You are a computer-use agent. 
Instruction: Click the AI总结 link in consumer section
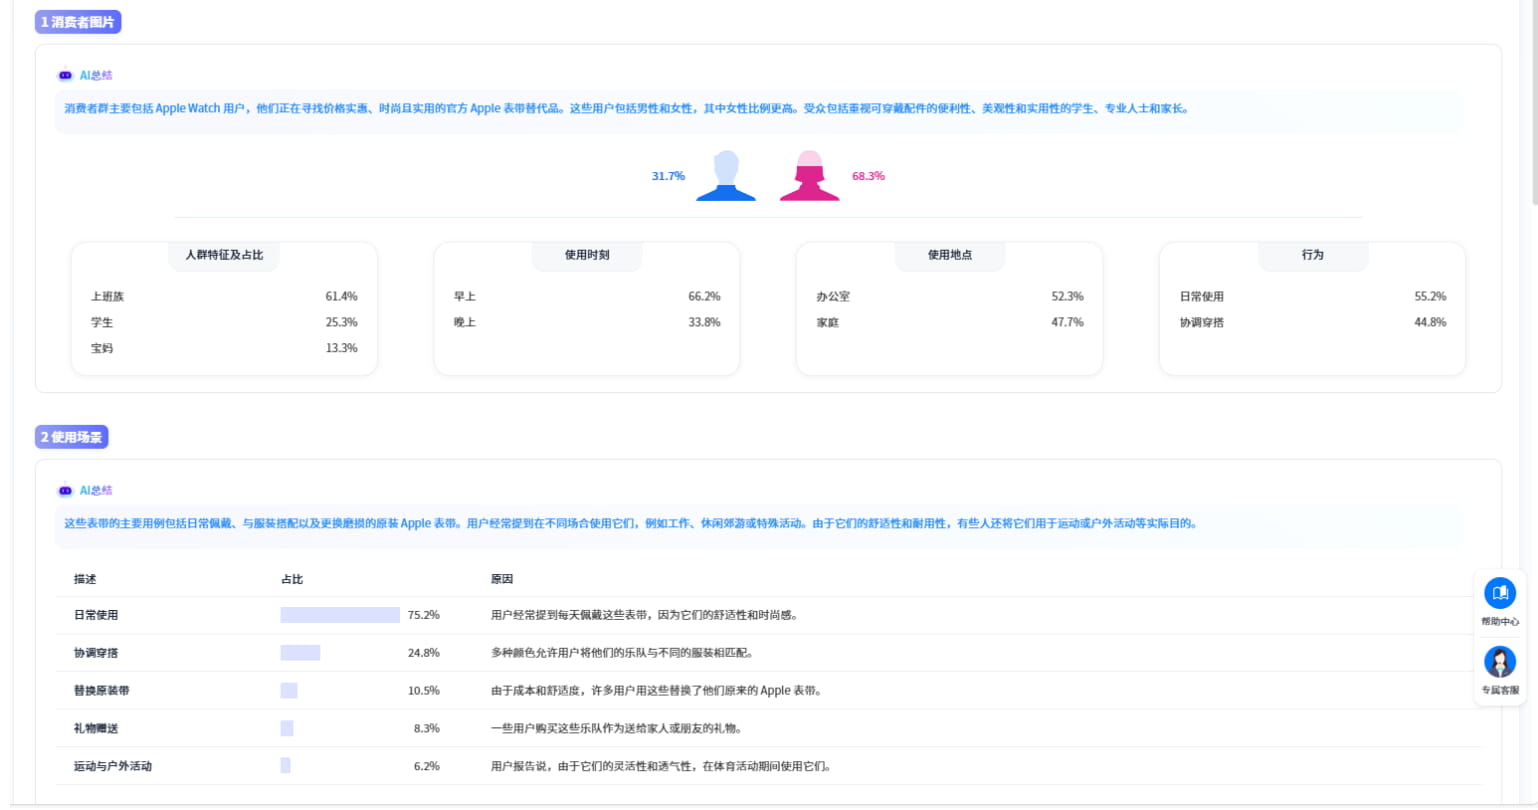pyautogui.click(x=95, y=75)
